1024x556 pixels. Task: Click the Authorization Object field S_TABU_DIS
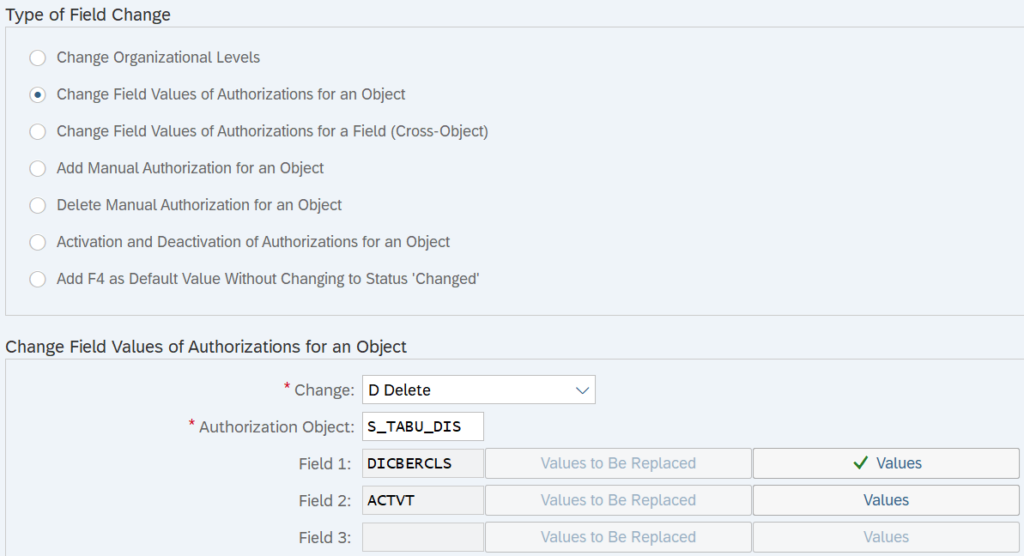point(422,427)
